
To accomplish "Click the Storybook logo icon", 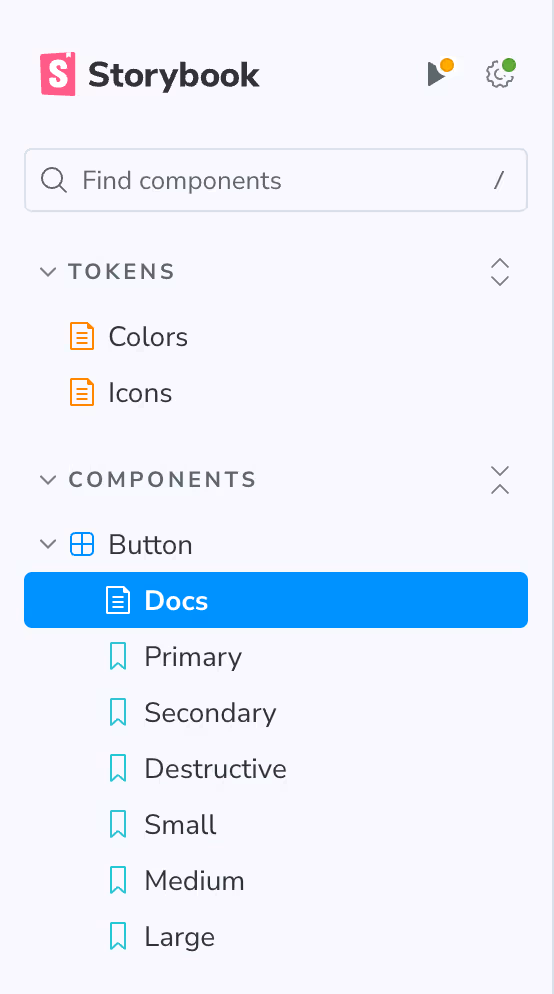I will click(58, 74).
